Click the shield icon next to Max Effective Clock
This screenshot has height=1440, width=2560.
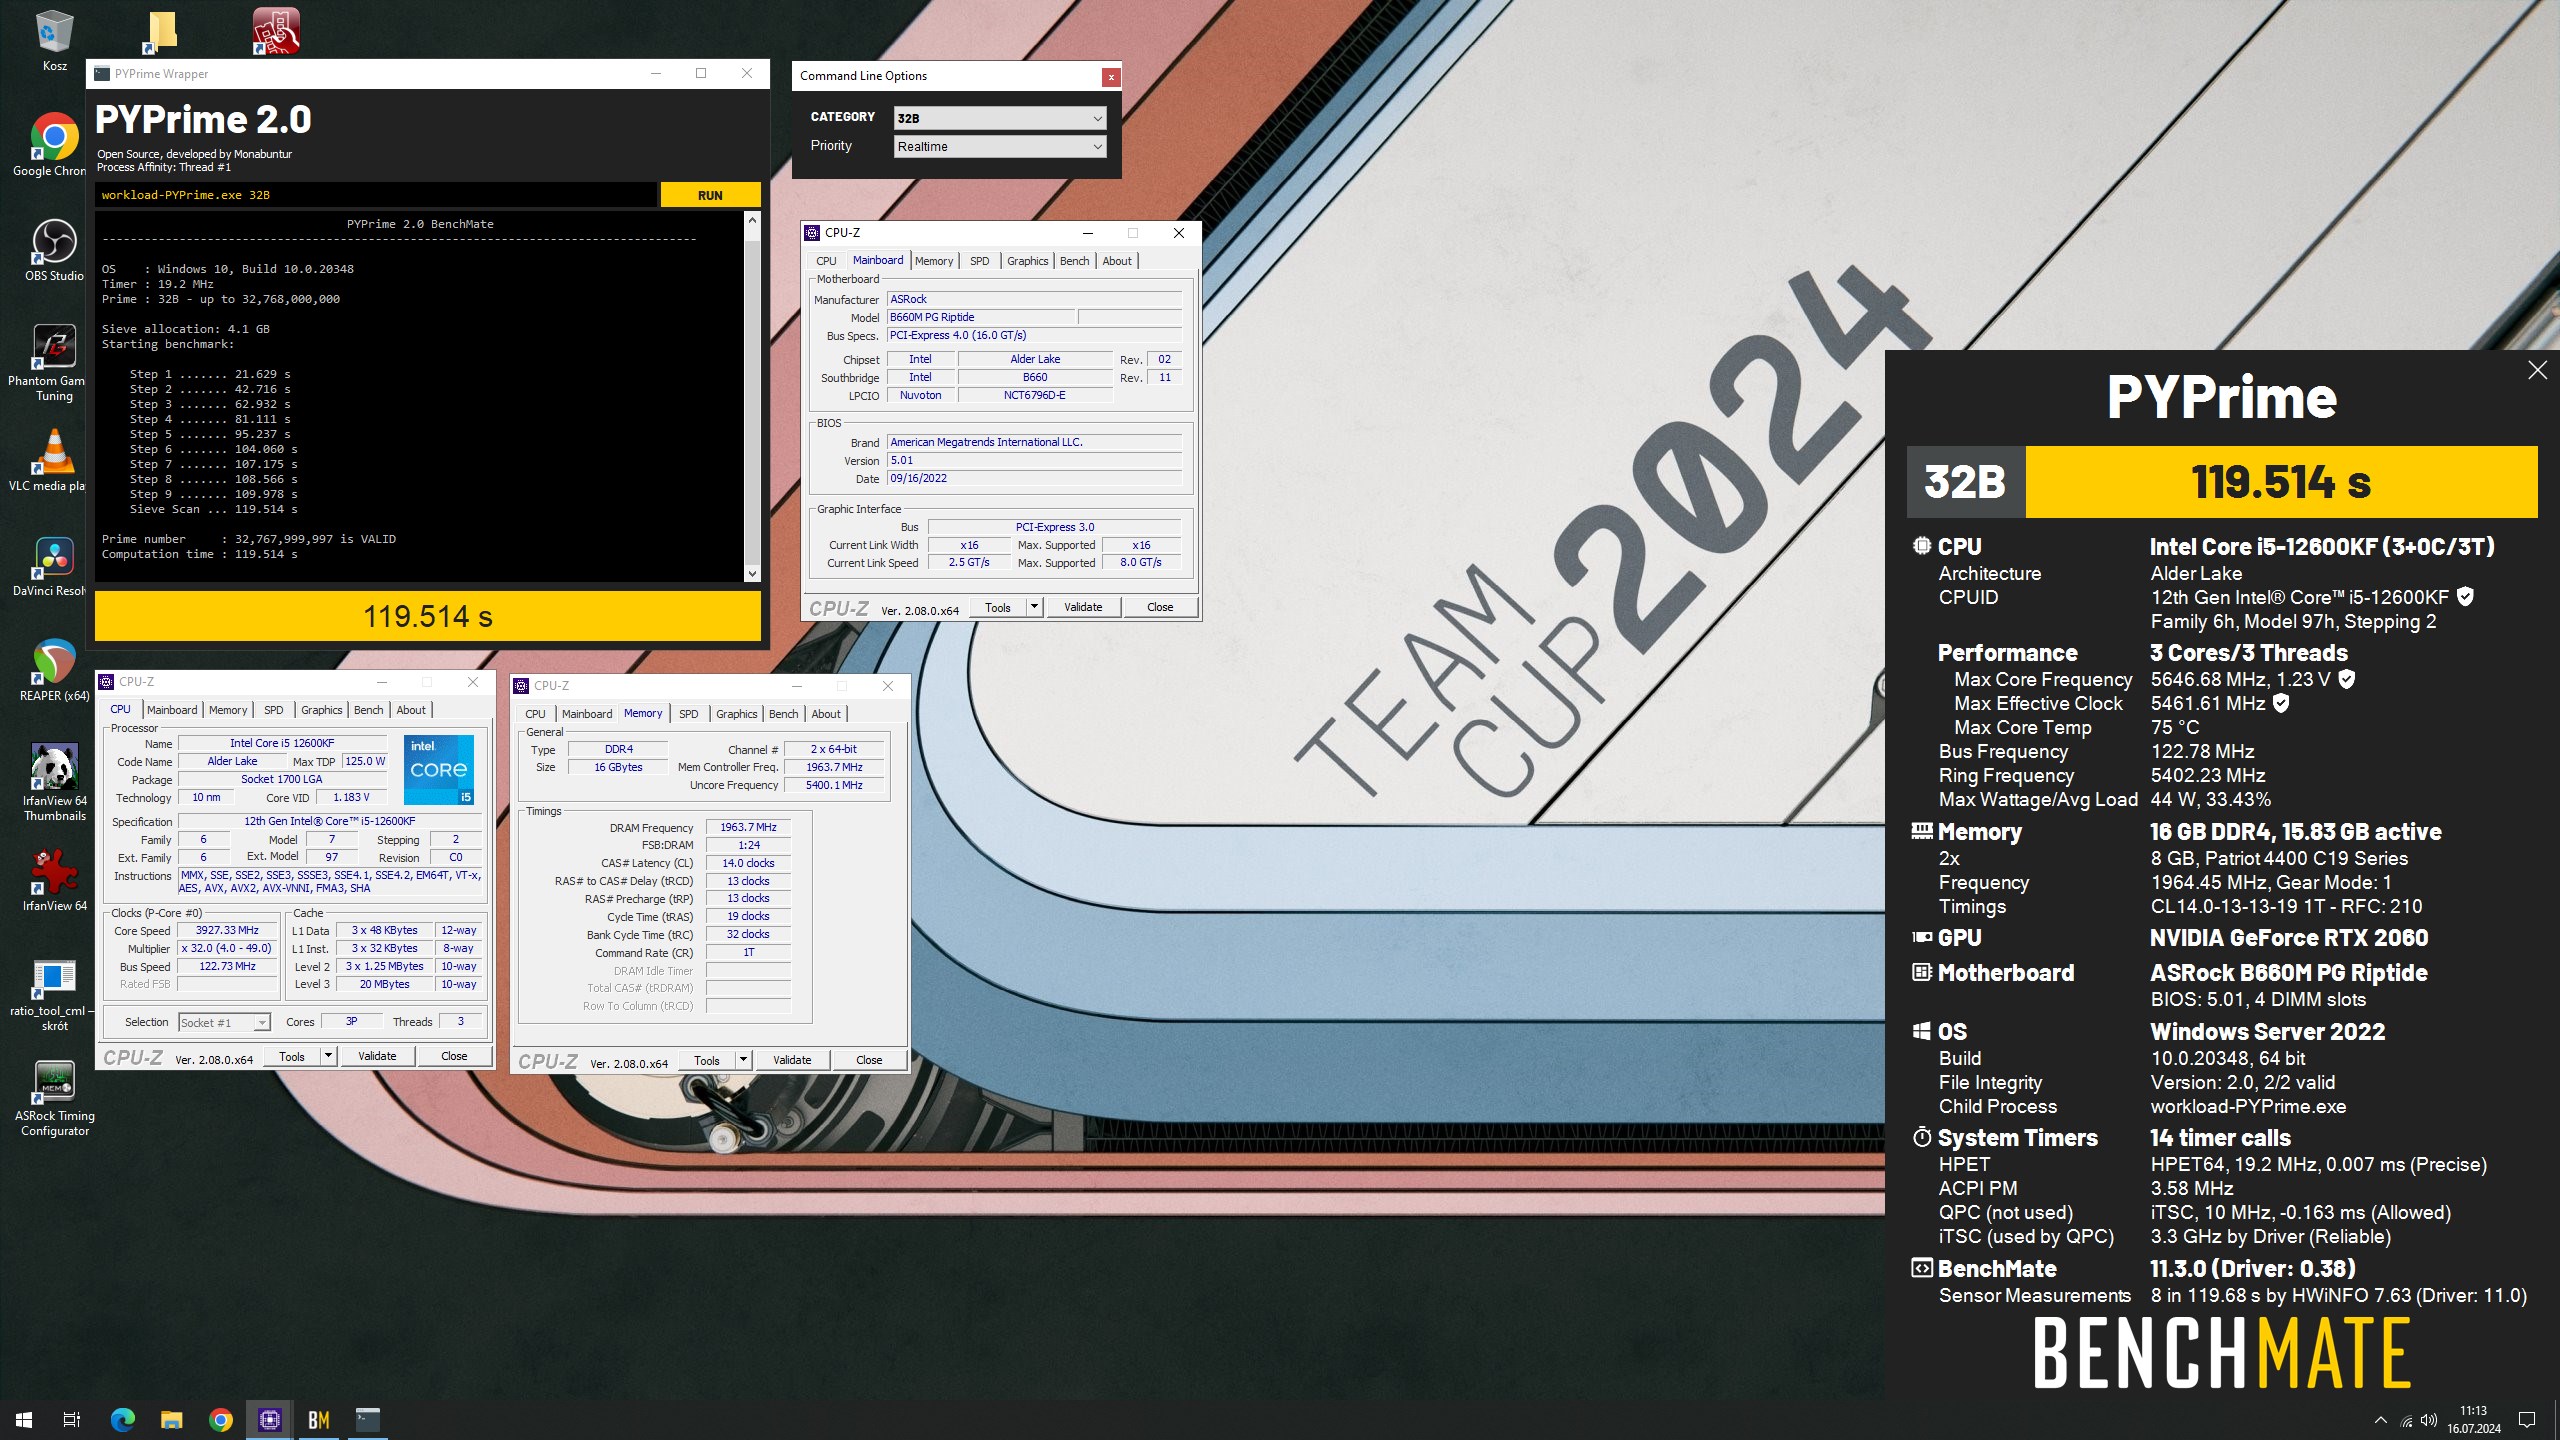(2281, 703)
